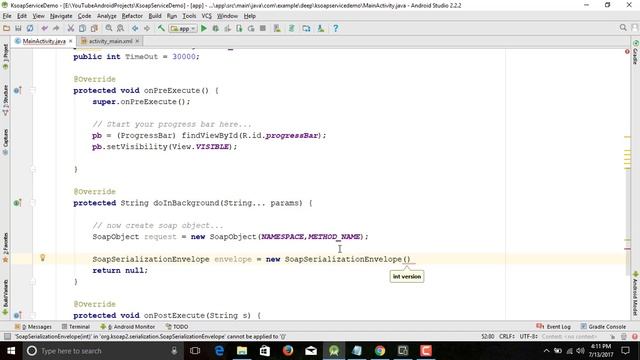640x360 pixels.
Task: Click the Cut scissors icon
Action: click(x=71, y=28)
